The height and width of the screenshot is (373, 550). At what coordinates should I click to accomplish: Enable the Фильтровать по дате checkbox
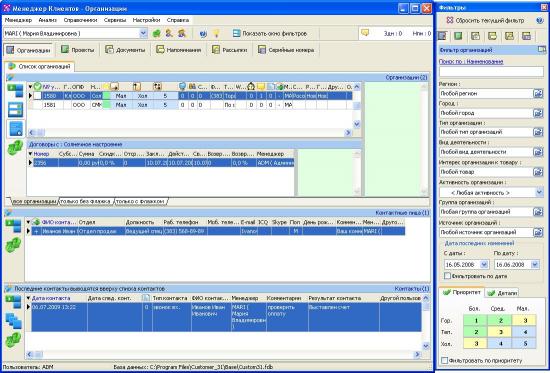tap(447, 276)
